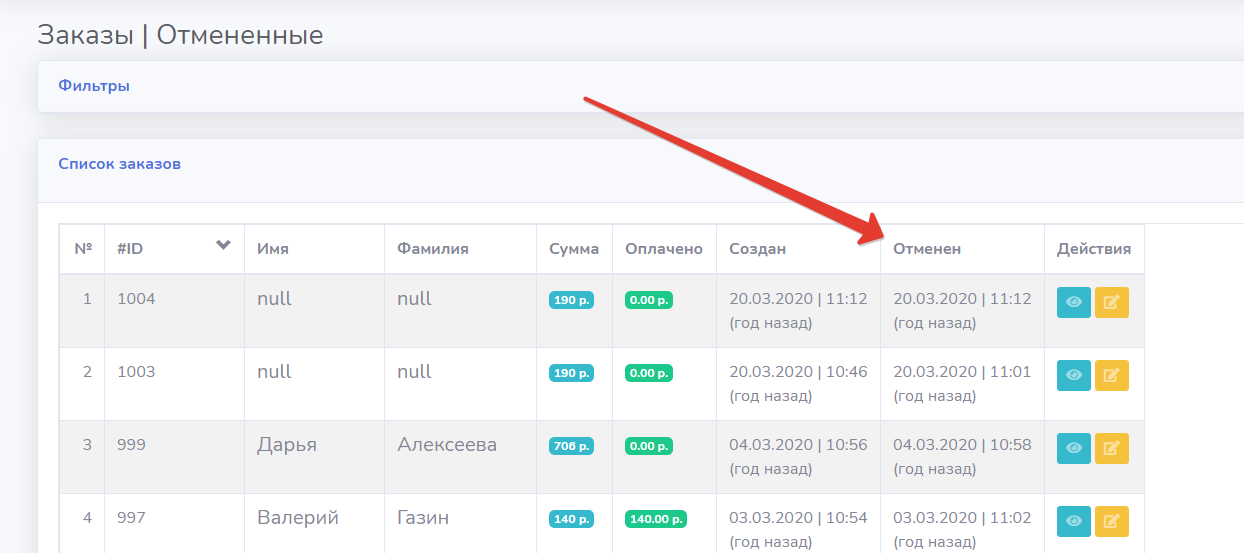Edit order 1004 with yellow pencil icon
Viewport: 1244px width, 553px height.
pos(1111,302)
